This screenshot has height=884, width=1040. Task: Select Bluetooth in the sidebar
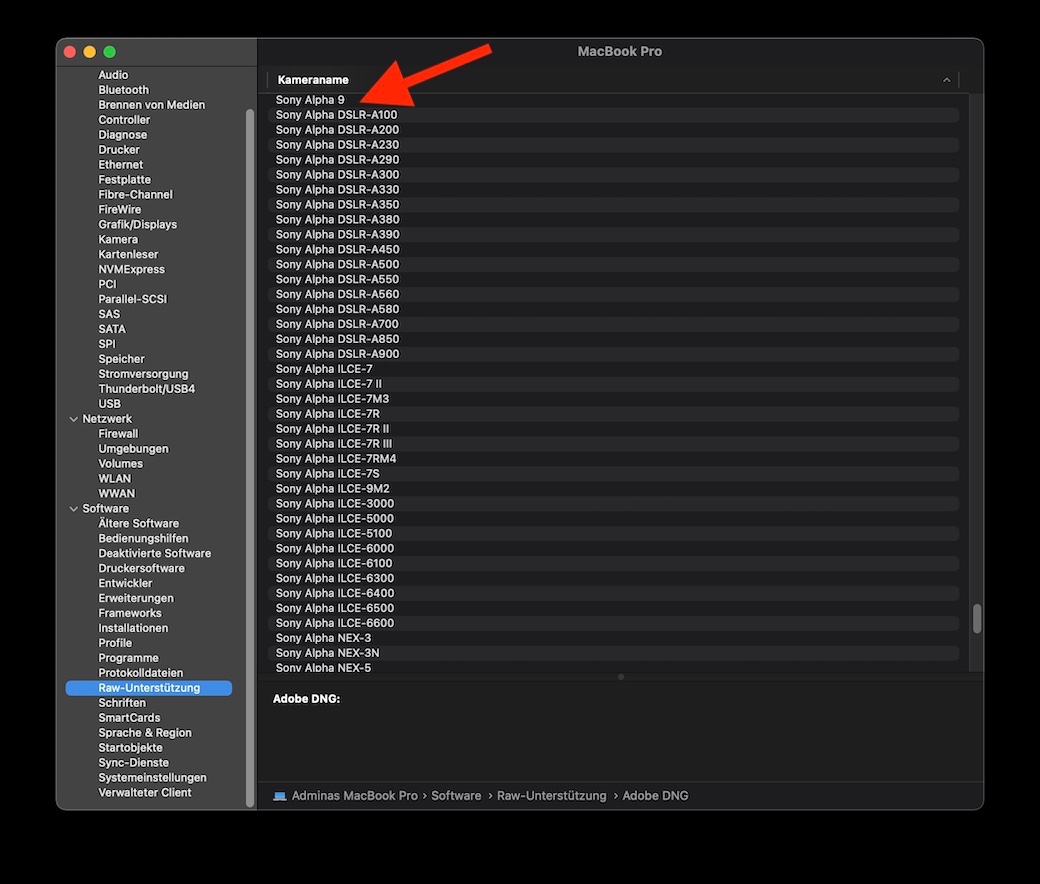click(123, 90)
